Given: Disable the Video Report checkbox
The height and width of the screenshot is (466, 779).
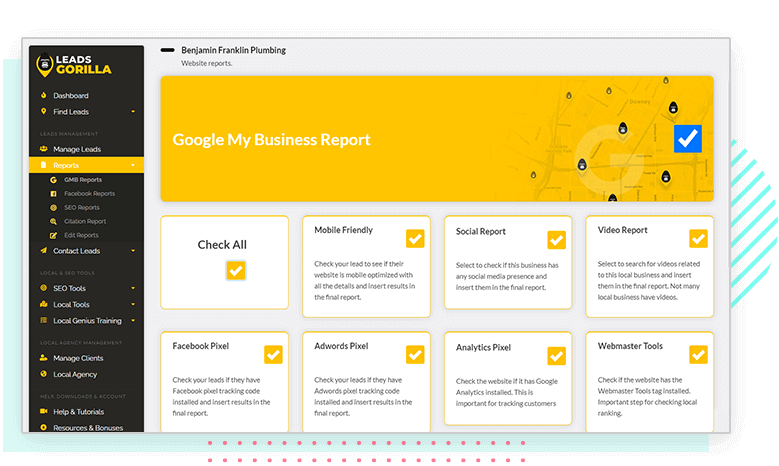Looking at the screenshot, I should point(698,238).
